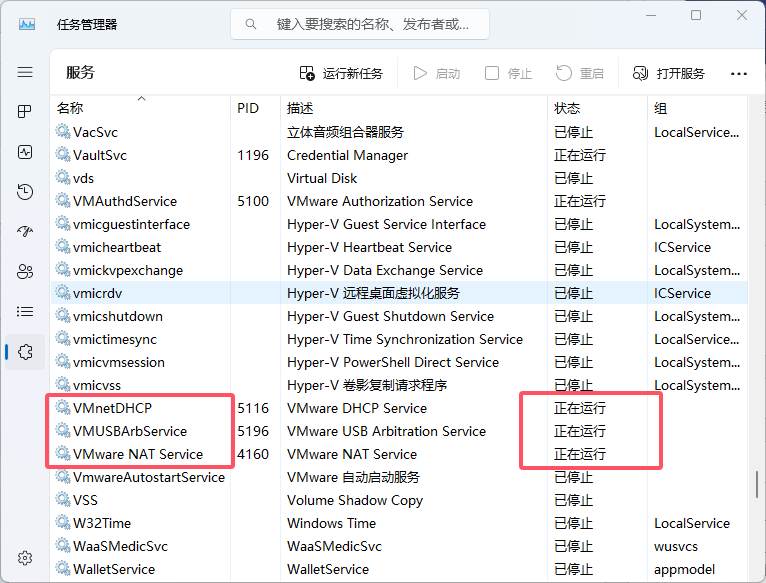
Task: Select the VMAuthdService row
Action: 399,201
